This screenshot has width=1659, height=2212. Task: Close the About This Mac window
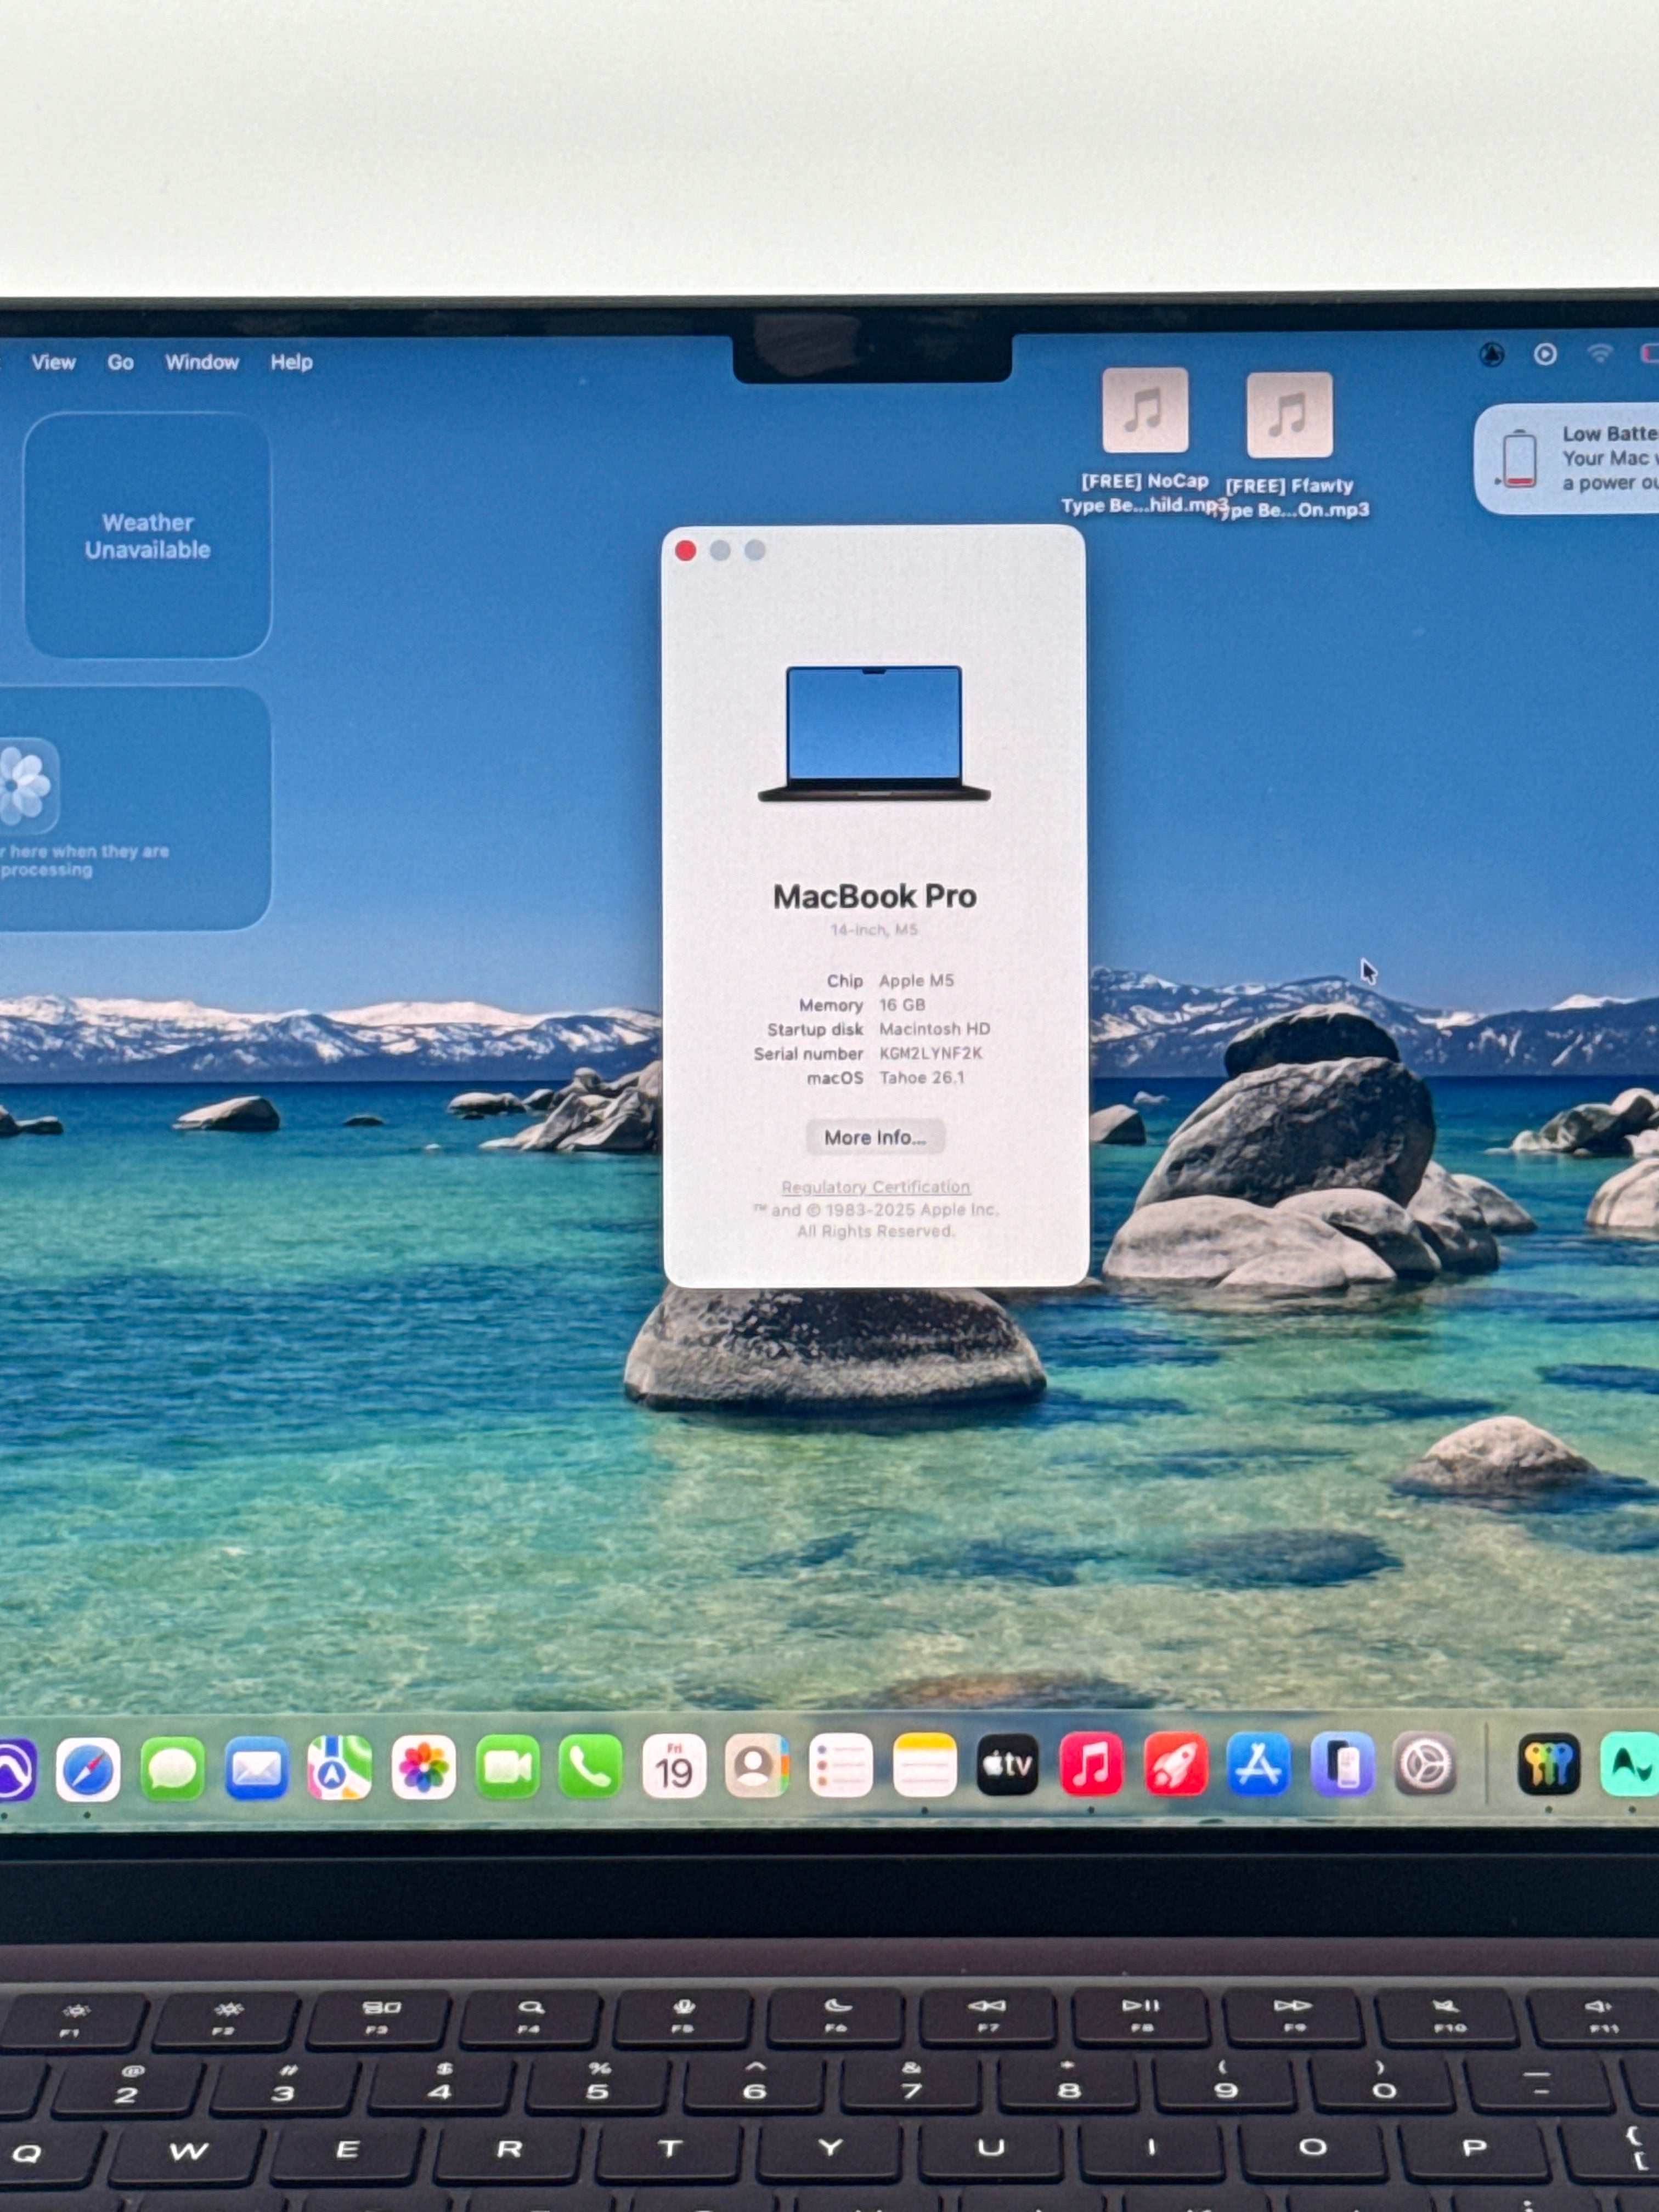pyautogui.click(x=685, y=551)
